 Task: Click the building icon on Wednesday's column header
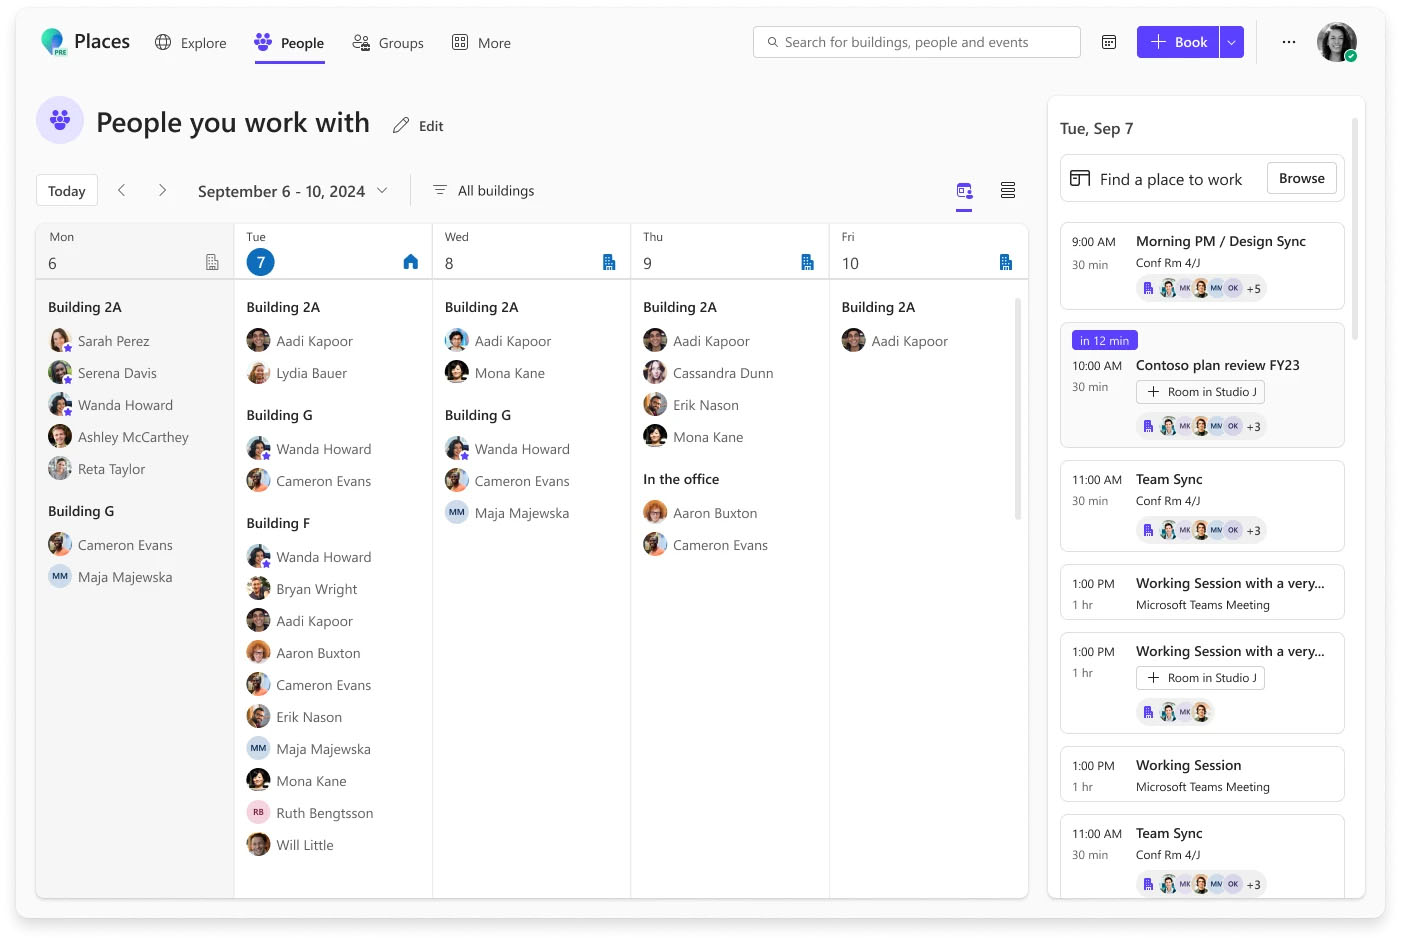point(609,262)
